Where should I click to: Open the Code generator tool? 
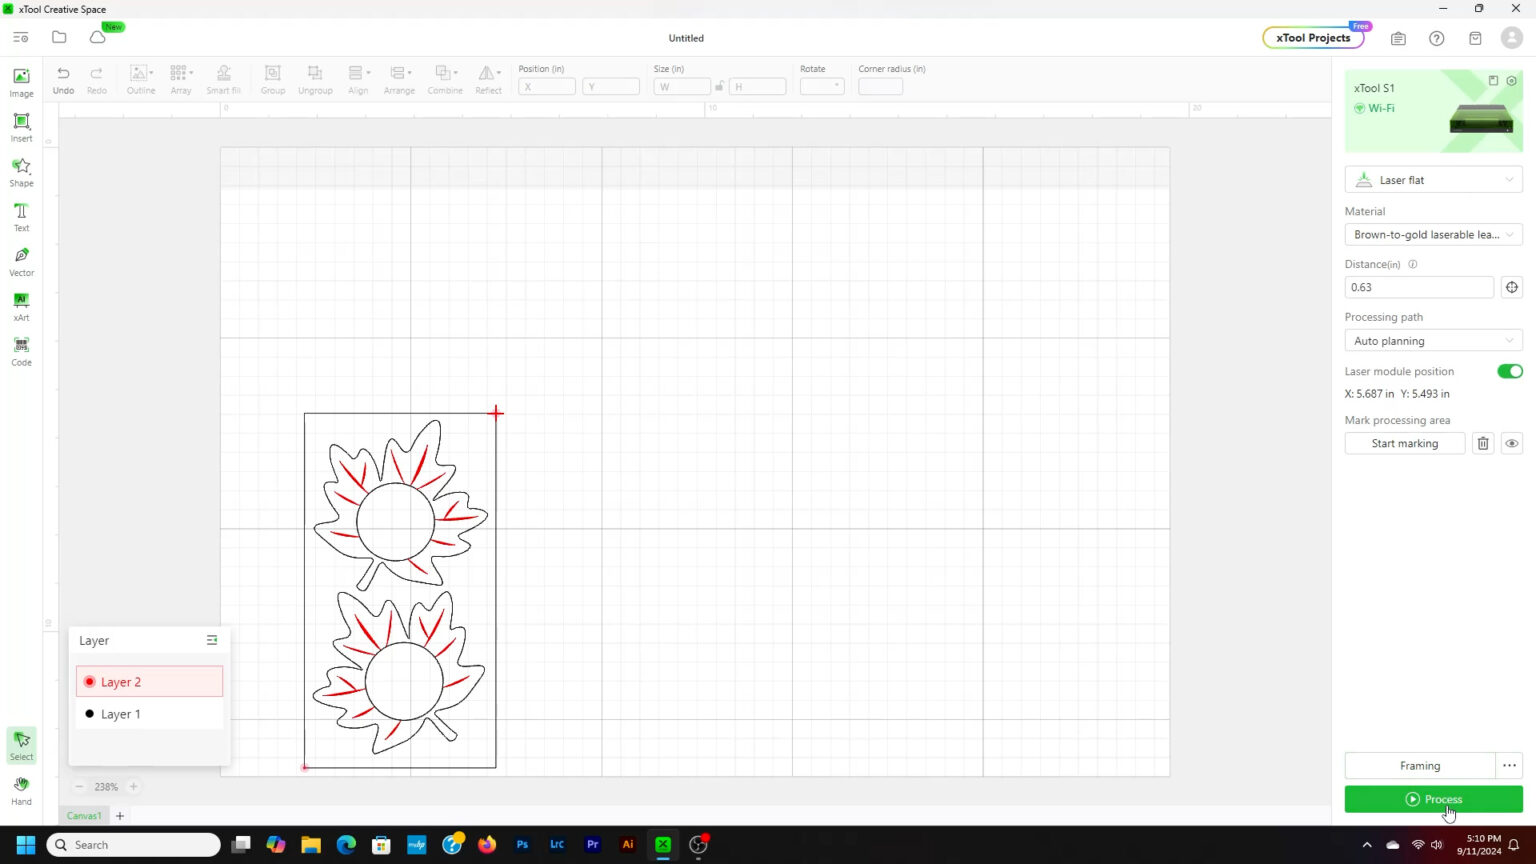pos(21,351)
